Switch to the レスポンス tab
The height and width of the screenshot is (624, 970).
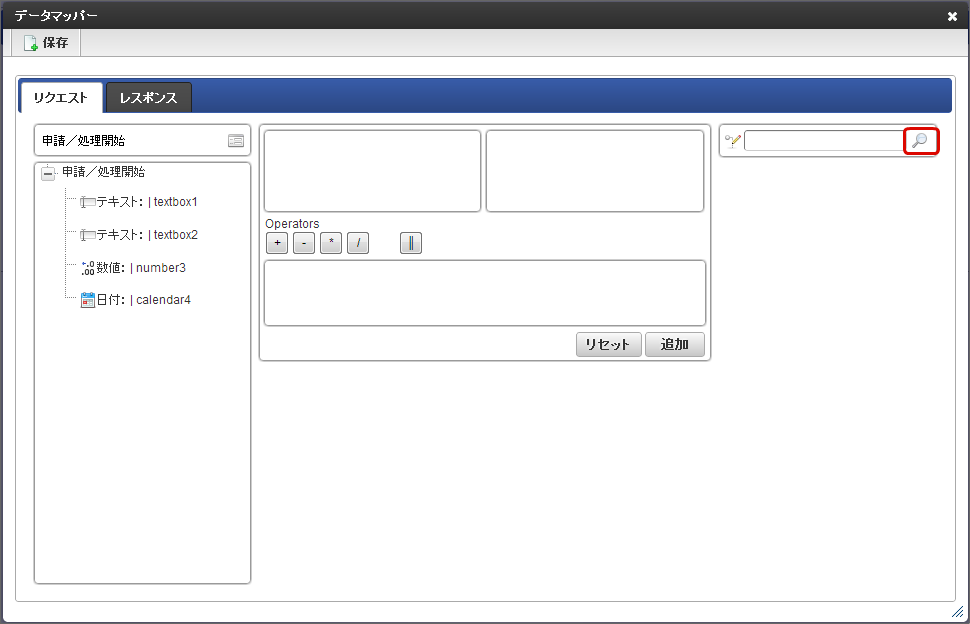tap(148, 98)
